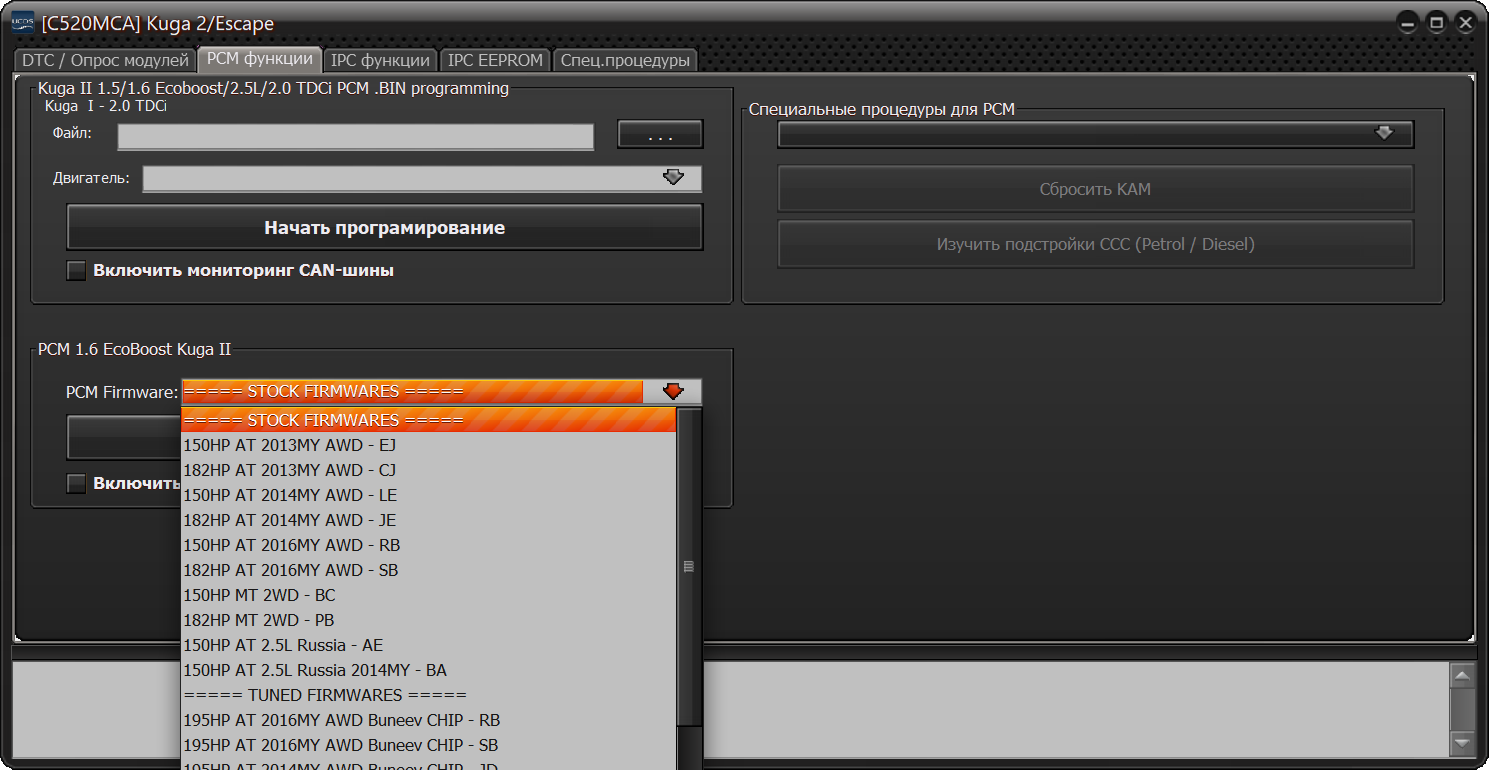Maximize the Kuga 2/Escape window

pos(1436,23)
